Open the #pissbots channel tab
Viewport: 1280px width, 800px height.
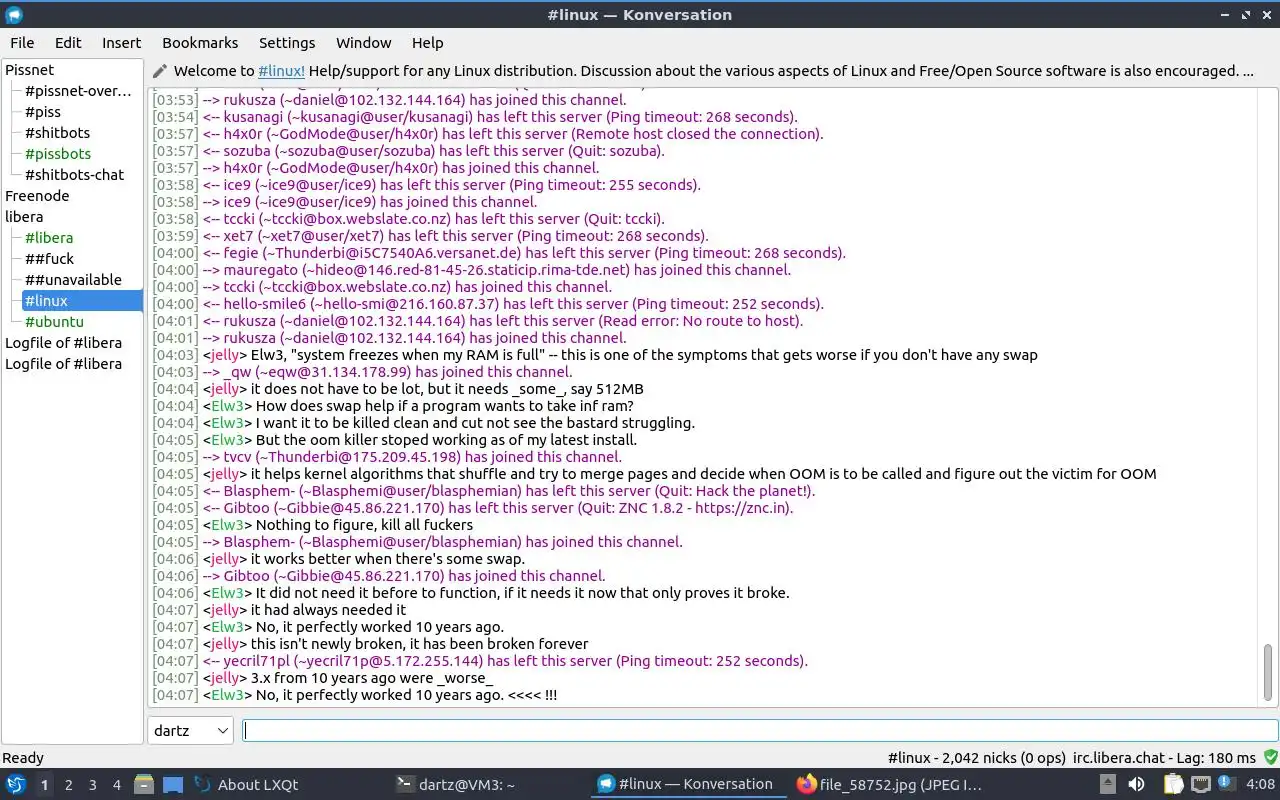(58, 154)
